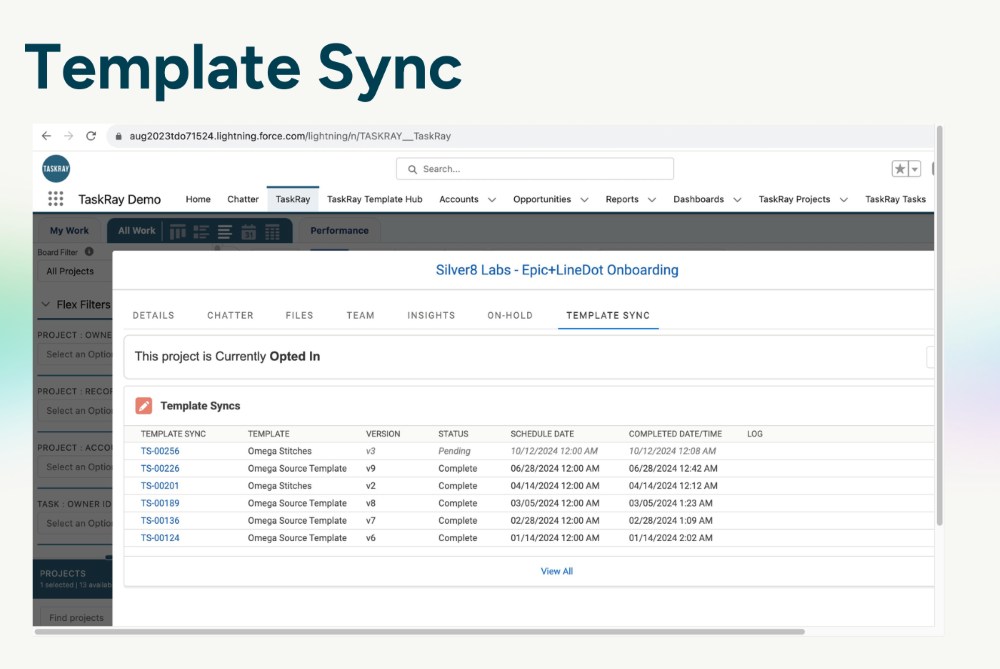Viewport: 1000px width, 669px height.
Task: Click the horizontal scrollbar at the bottom
Action: click(420, 631)
